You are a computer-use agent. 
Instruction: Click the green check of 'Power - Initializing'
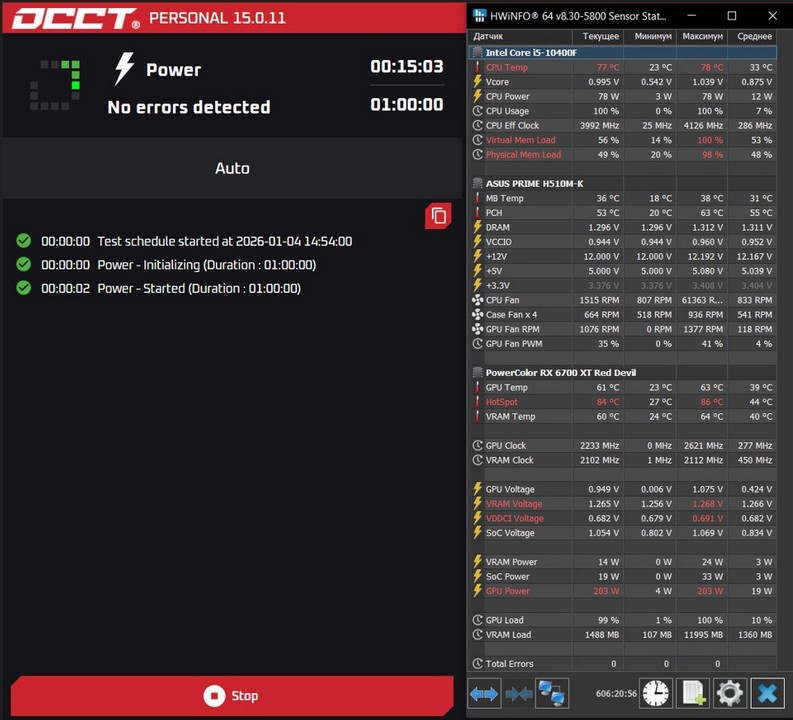click(x=23, y=264)
